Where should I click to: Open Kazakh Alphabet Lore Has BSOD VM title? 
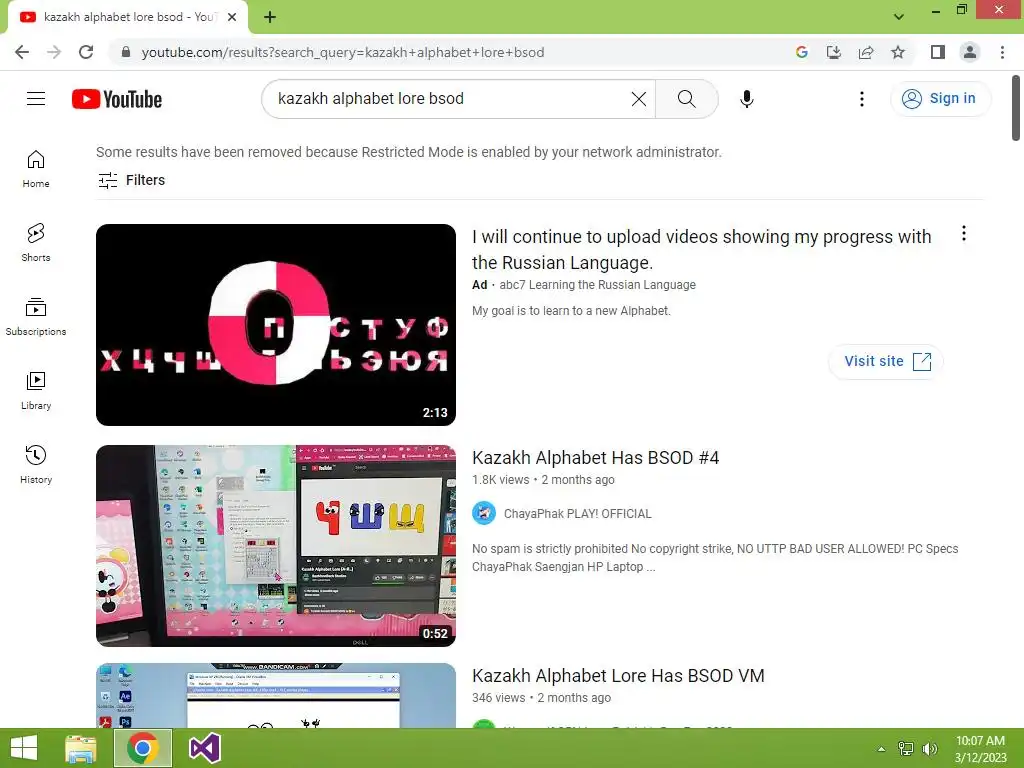click(x=618, y=676)
